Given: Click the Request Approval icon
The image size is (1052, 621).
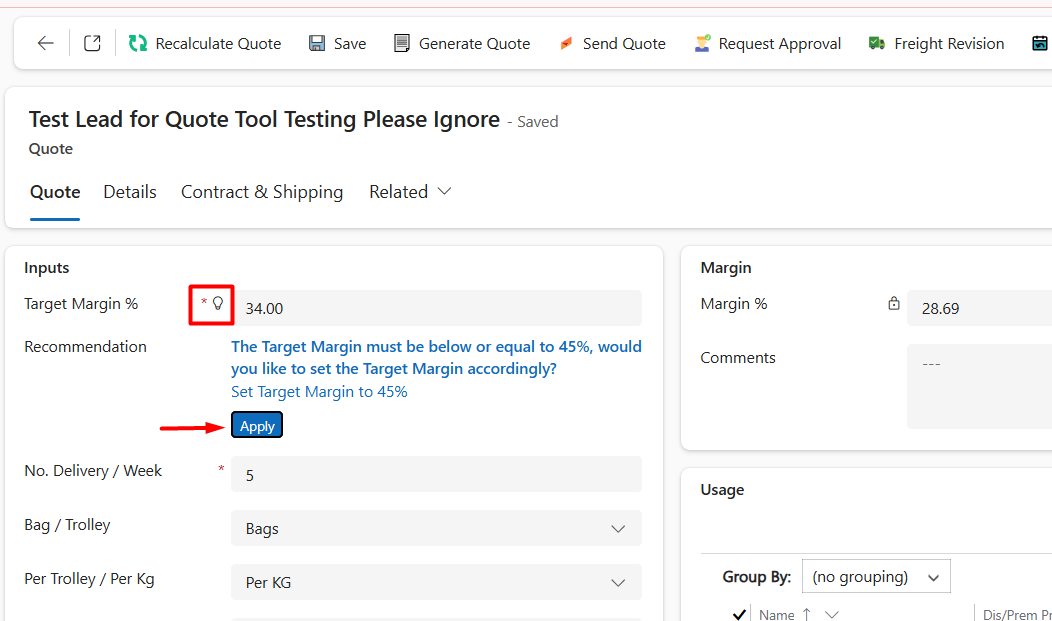Looking at the screenshot, I should [702, 44].
